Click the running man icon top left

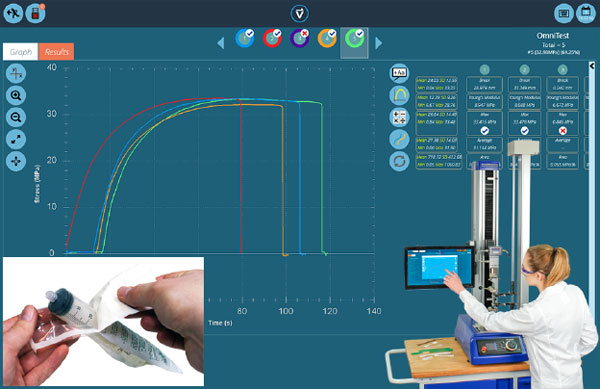(x=13, y=13)
